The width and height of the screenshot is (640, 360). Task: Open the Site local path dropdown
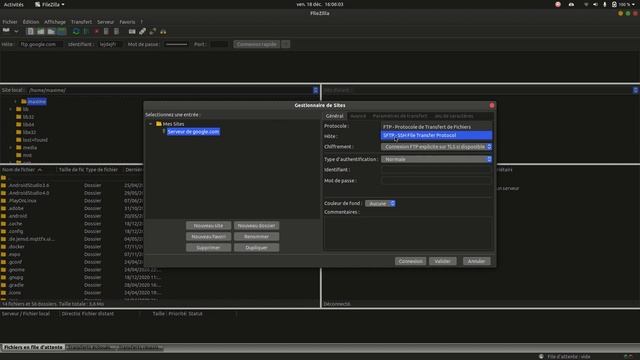click(316, 90)
